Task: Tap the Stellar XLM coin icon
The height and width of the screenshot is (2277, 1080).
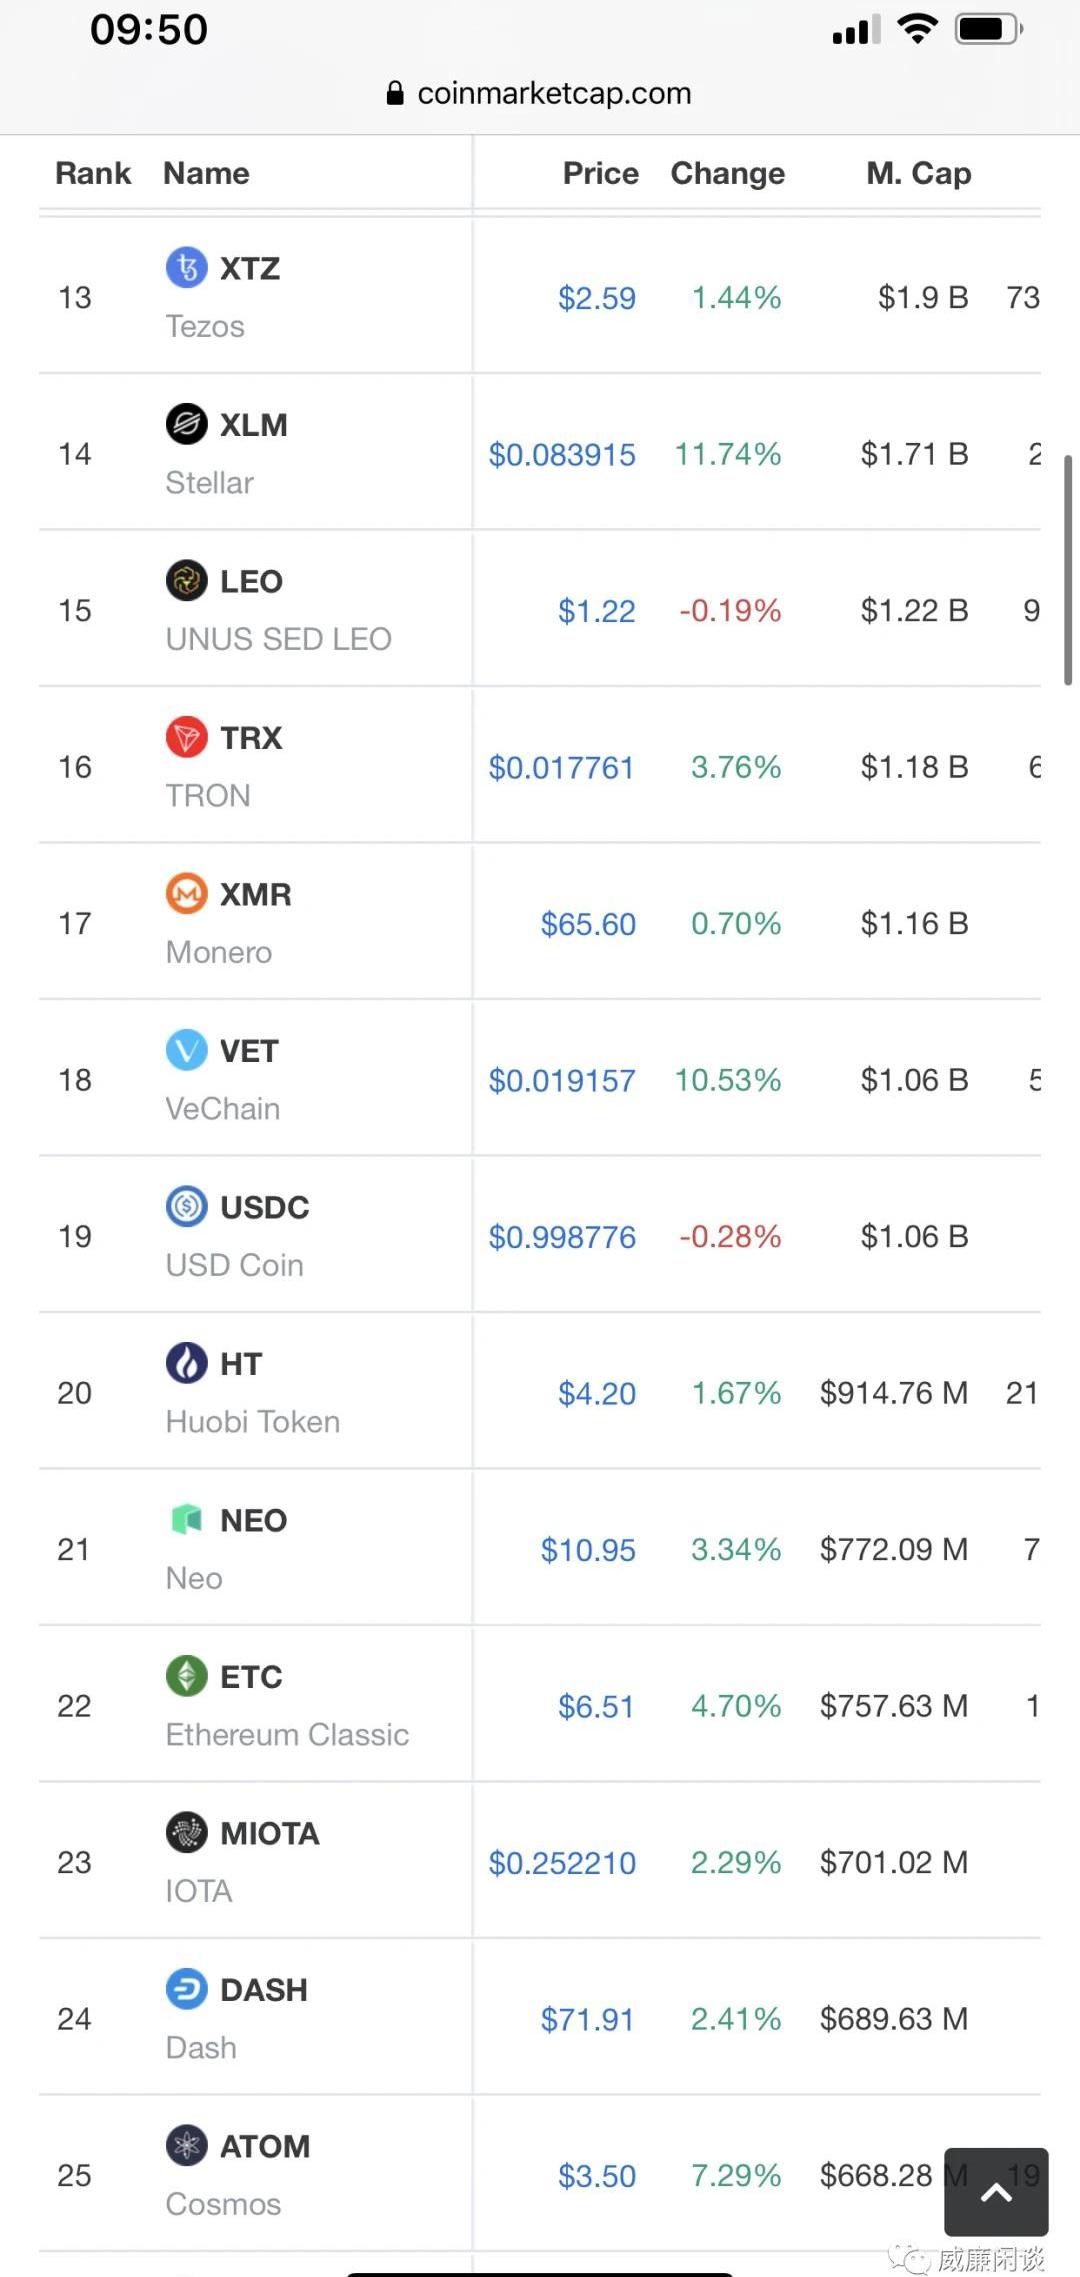Action: coord(186,424)
